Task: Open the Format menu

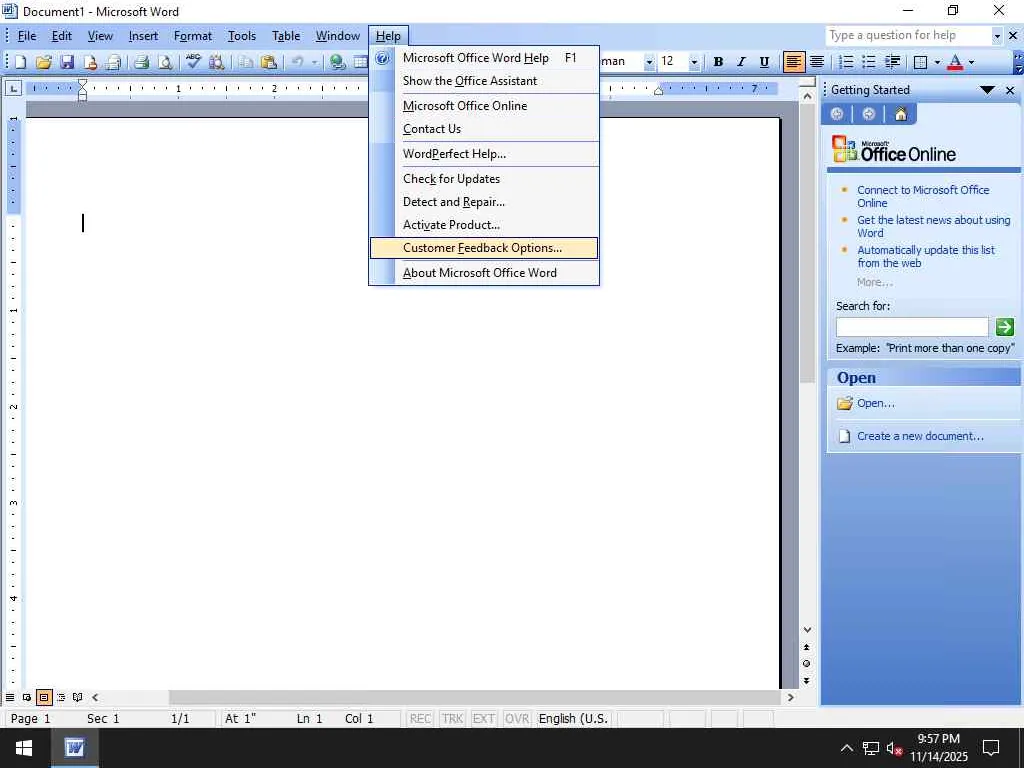Action: coord(193,36)
